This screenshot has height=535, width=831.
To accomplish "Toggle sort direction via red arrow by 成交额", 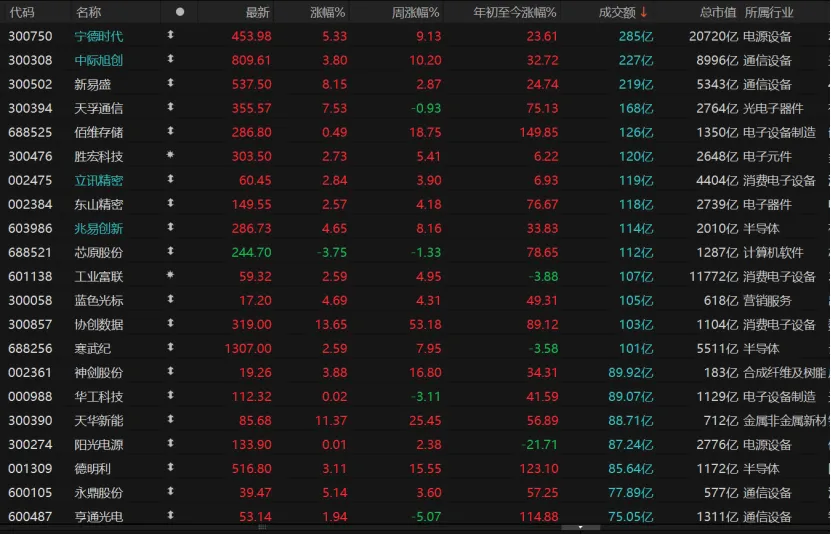I will point(644,12).
